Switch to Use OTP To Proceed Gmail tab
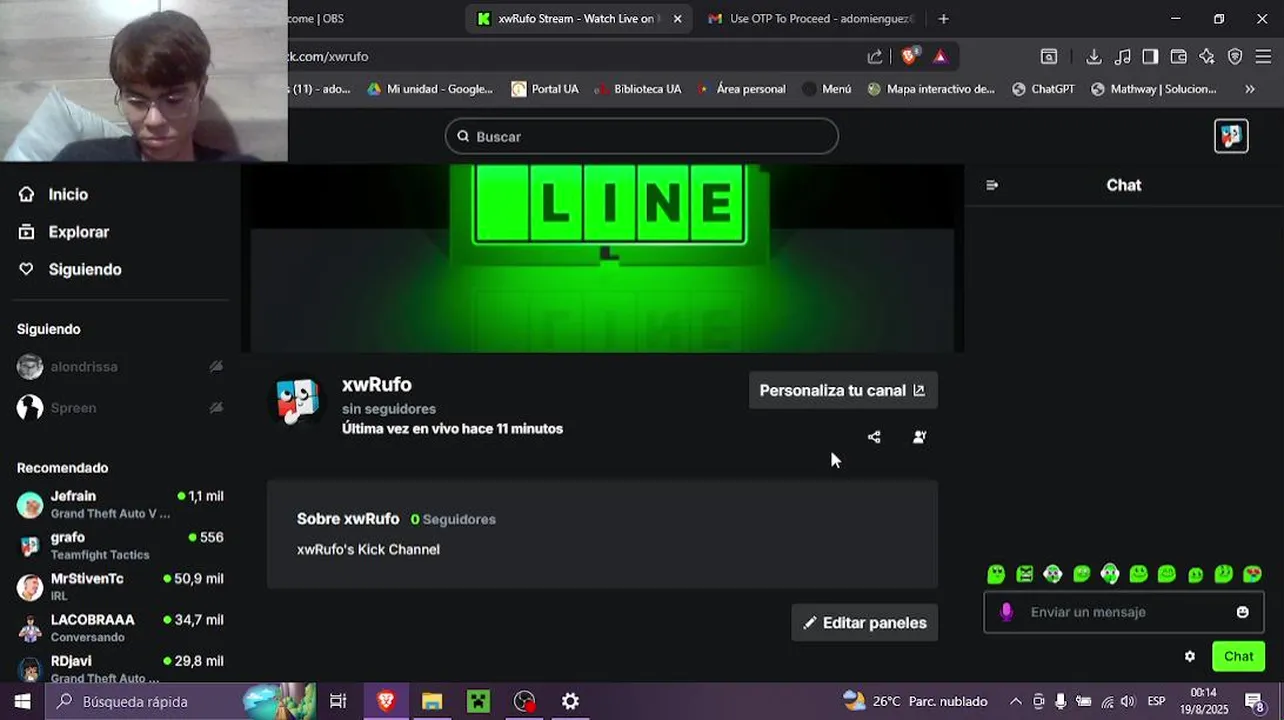1284x720 pixels. click(812, 19)
